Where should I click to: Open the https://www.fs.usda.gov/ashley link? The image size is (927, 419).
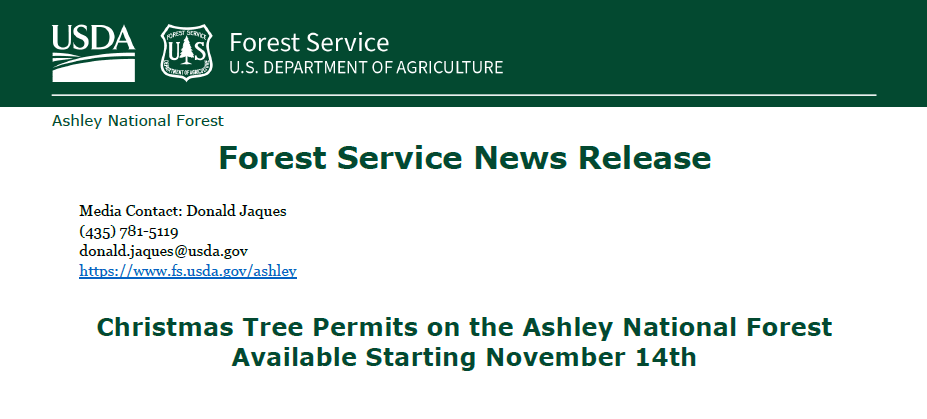tap(188, 271)
